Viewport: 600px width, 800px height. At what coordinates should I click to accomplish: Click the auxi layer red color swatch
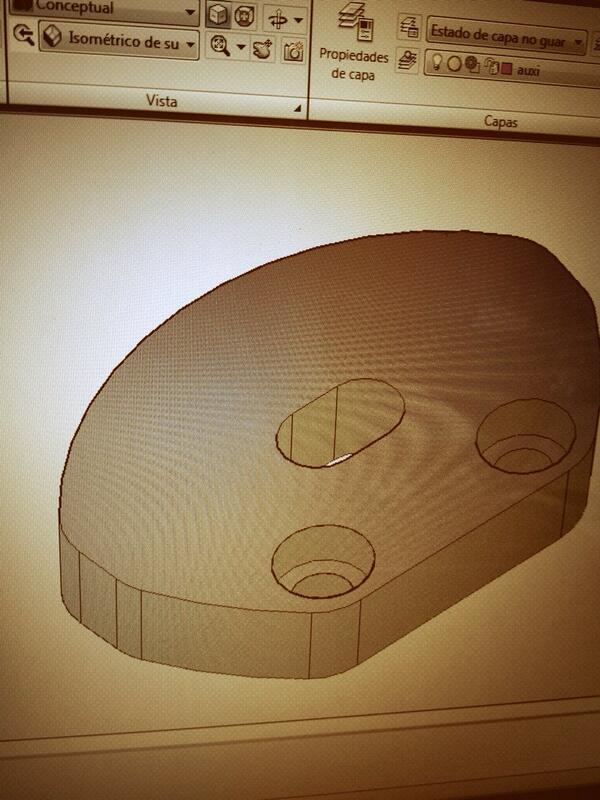point(506,69)
